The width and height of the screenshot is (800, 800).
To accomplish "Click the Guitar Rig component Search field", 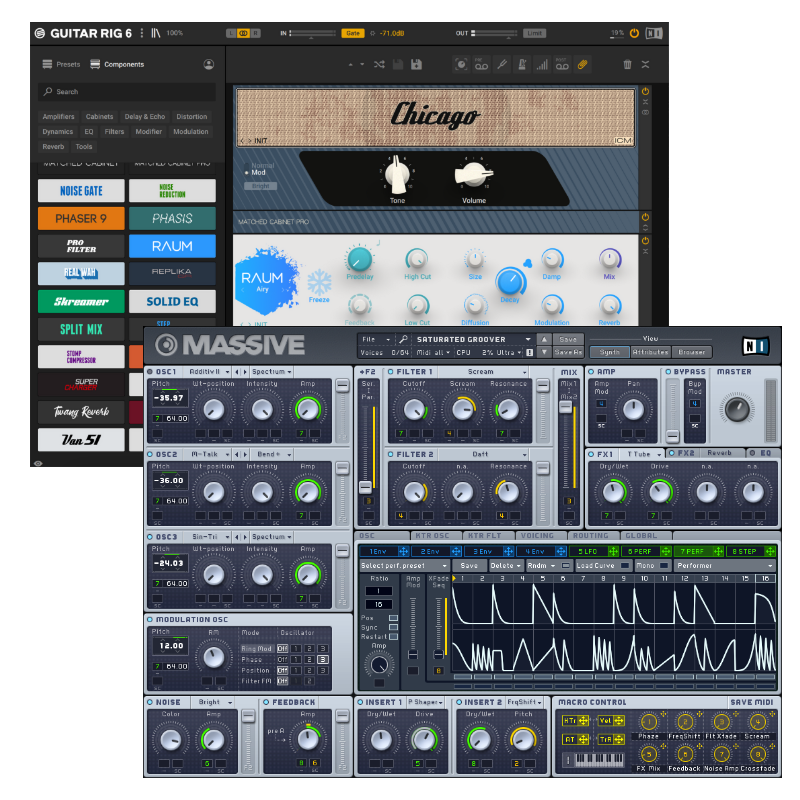I will [127, 92].
